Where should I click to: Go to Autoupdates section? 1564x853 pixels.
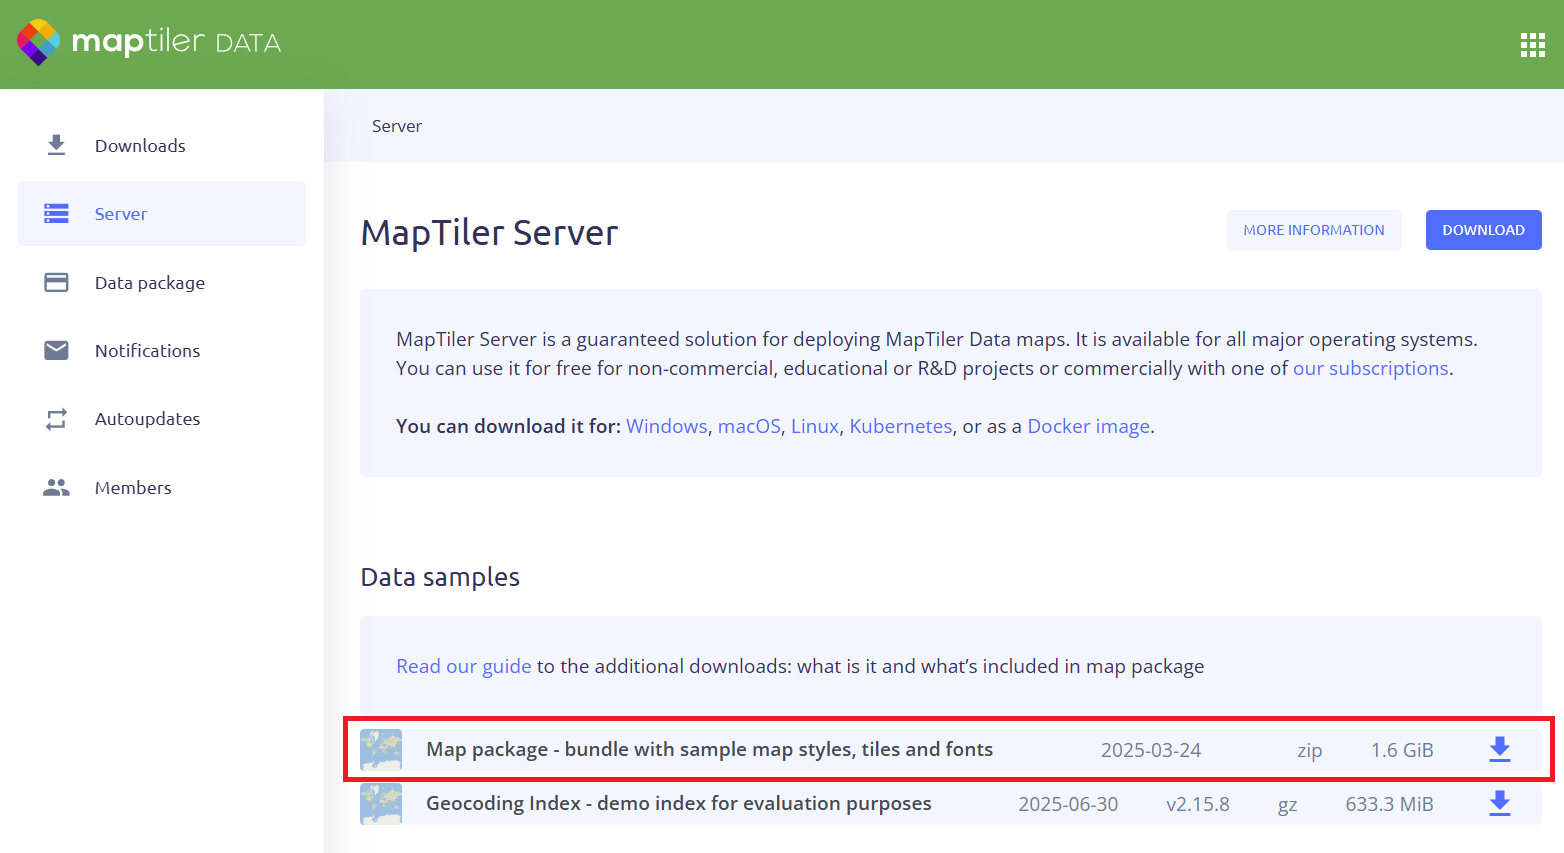pyautogui.click(x=147, y=419)
